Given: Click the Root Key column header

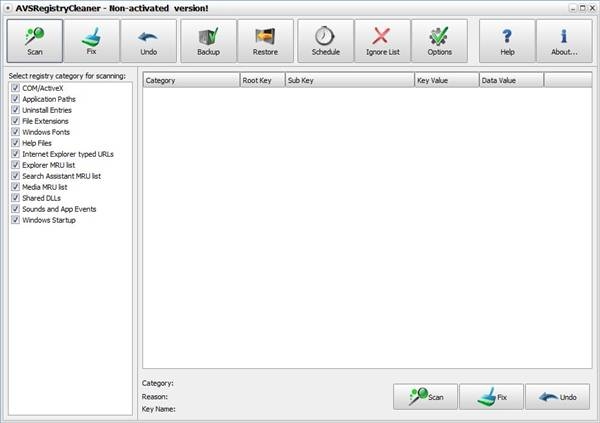Looking at the screenshot, I should pyautogui.click(x=262, y=80).
